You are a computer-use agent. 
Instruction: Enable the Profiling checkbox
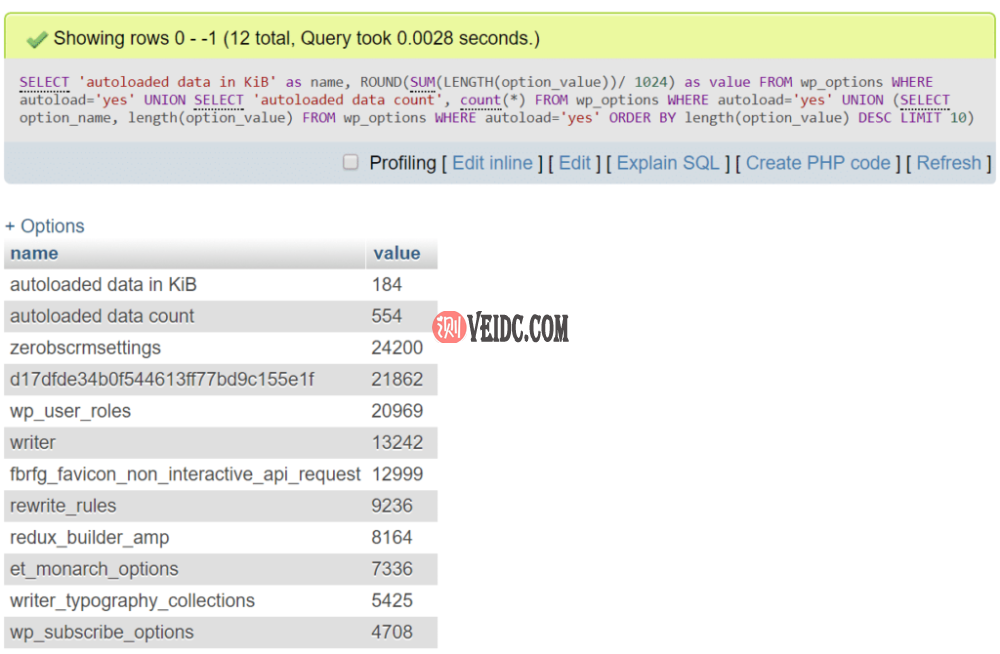[x=351, y=162]
